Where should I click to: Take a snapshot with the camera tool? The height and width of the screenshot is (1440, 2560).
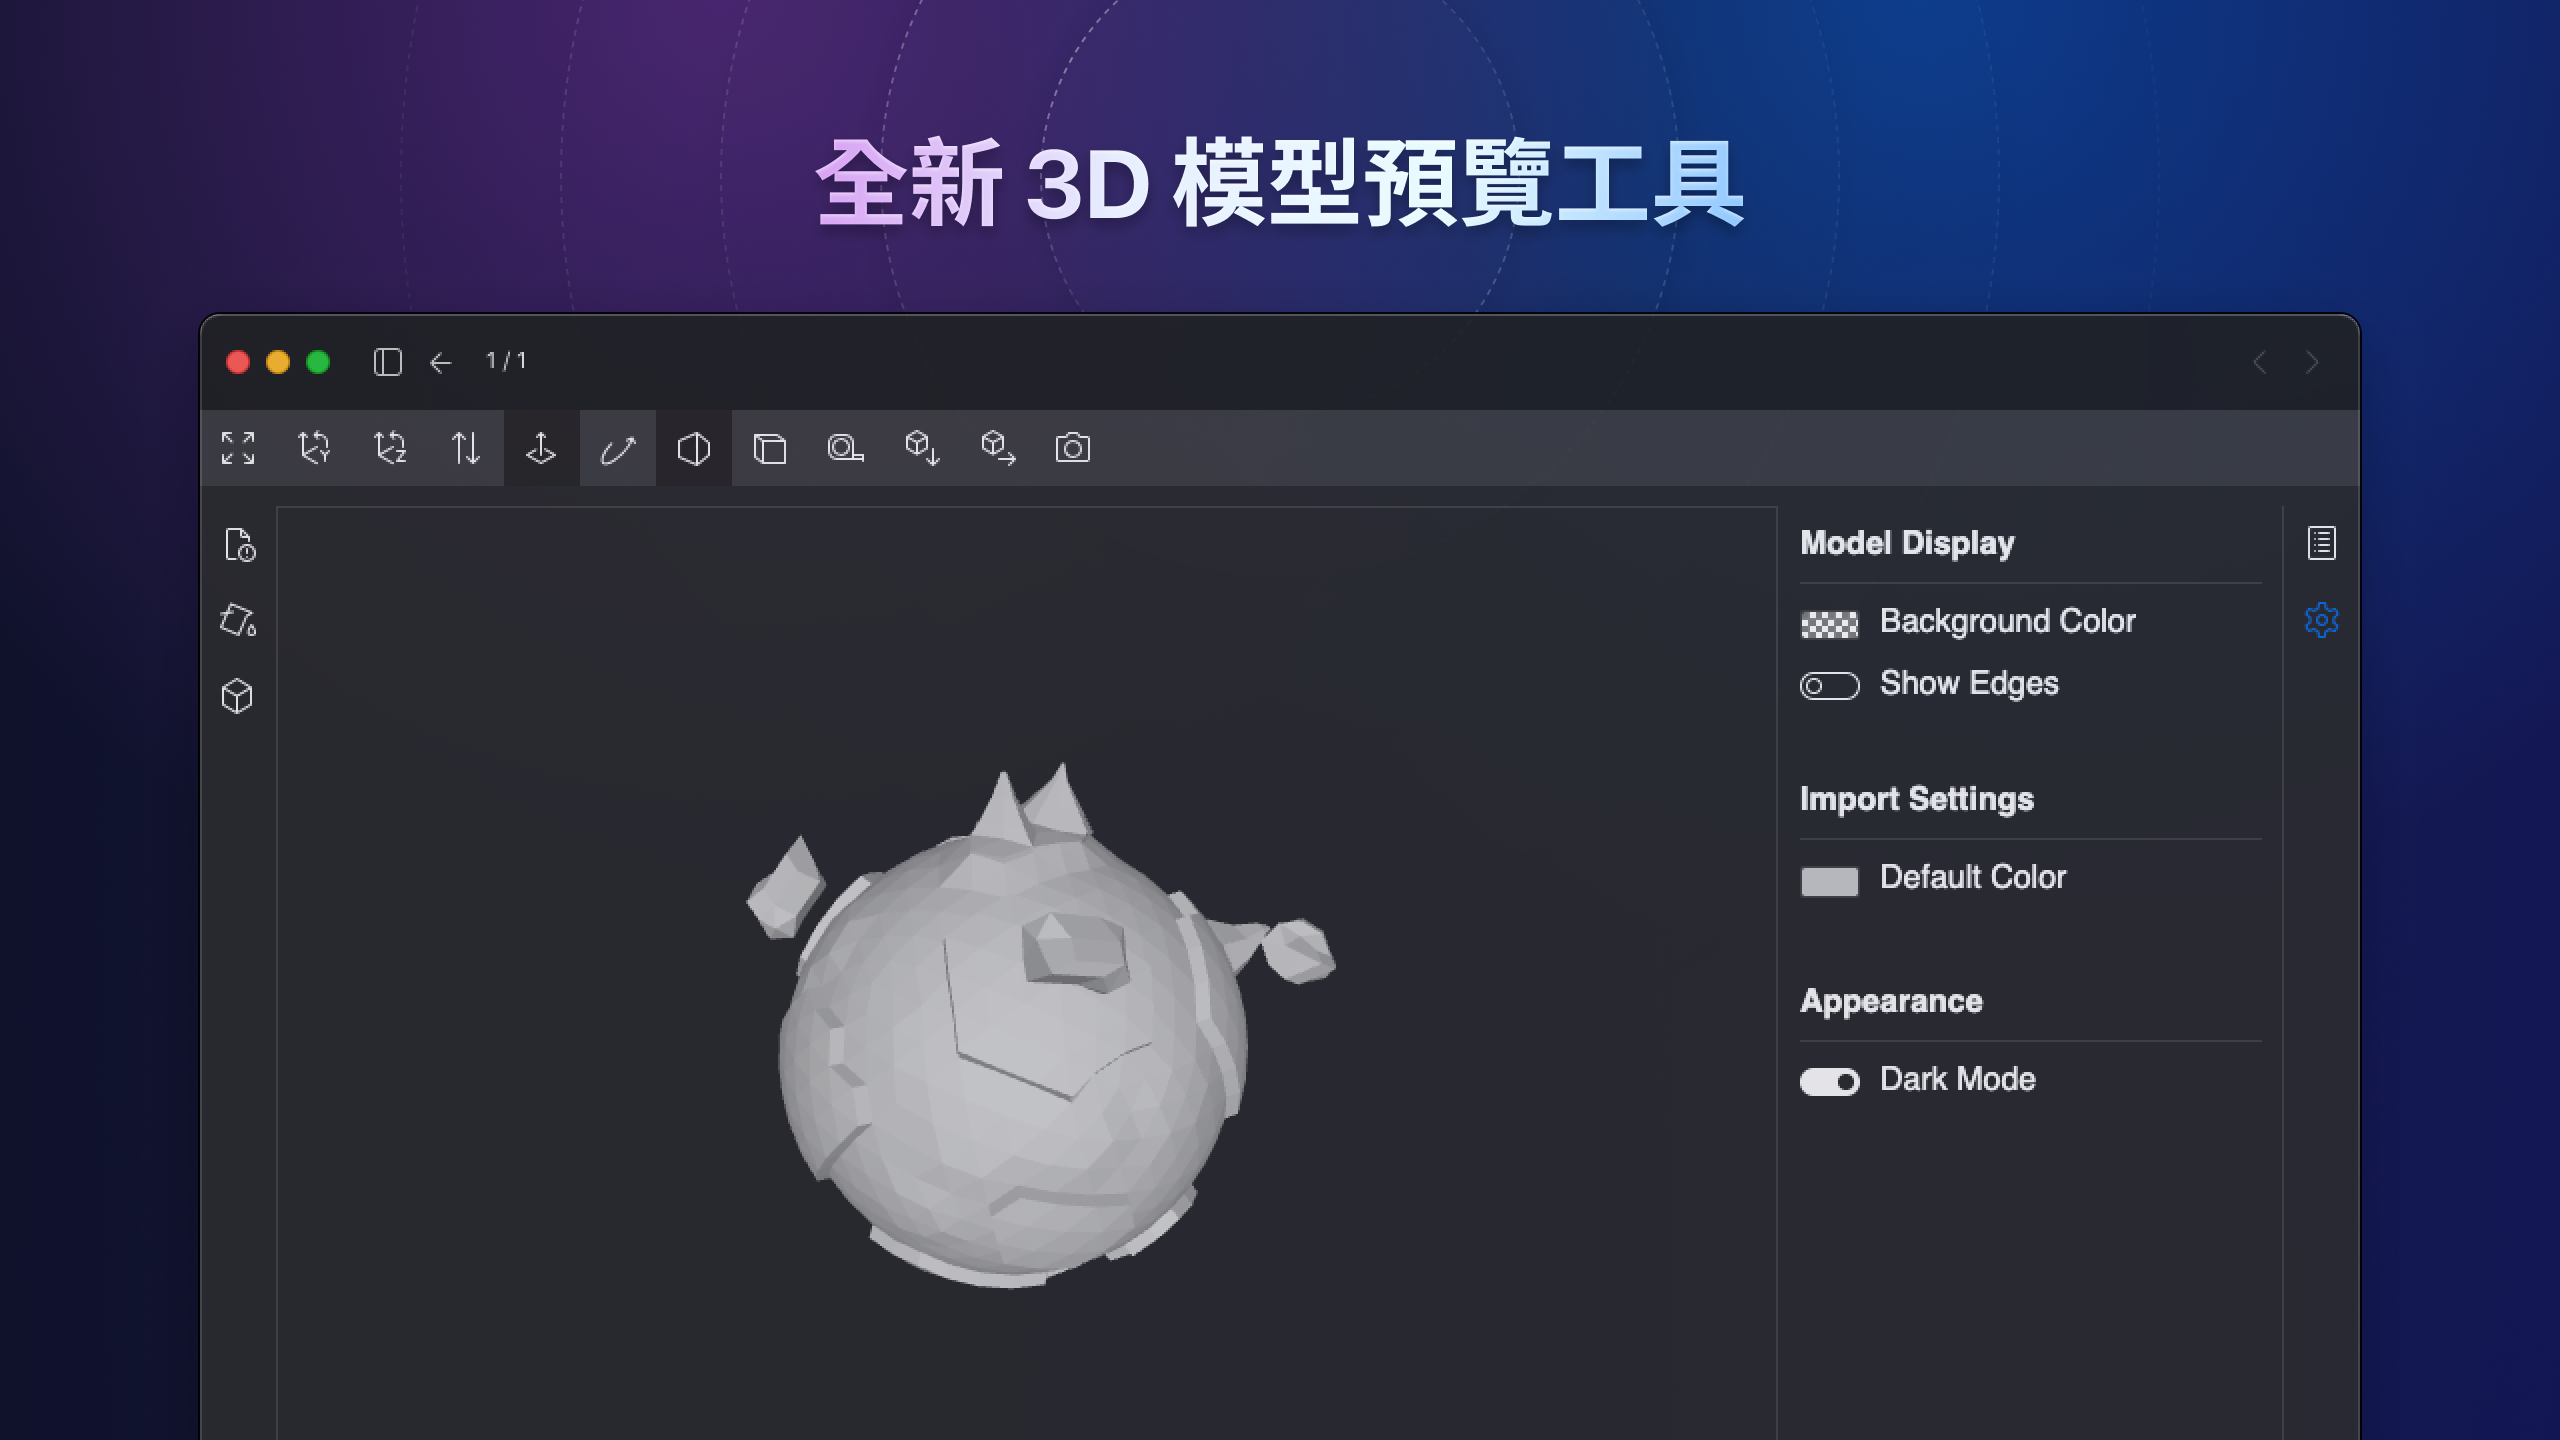point(1074,448)
